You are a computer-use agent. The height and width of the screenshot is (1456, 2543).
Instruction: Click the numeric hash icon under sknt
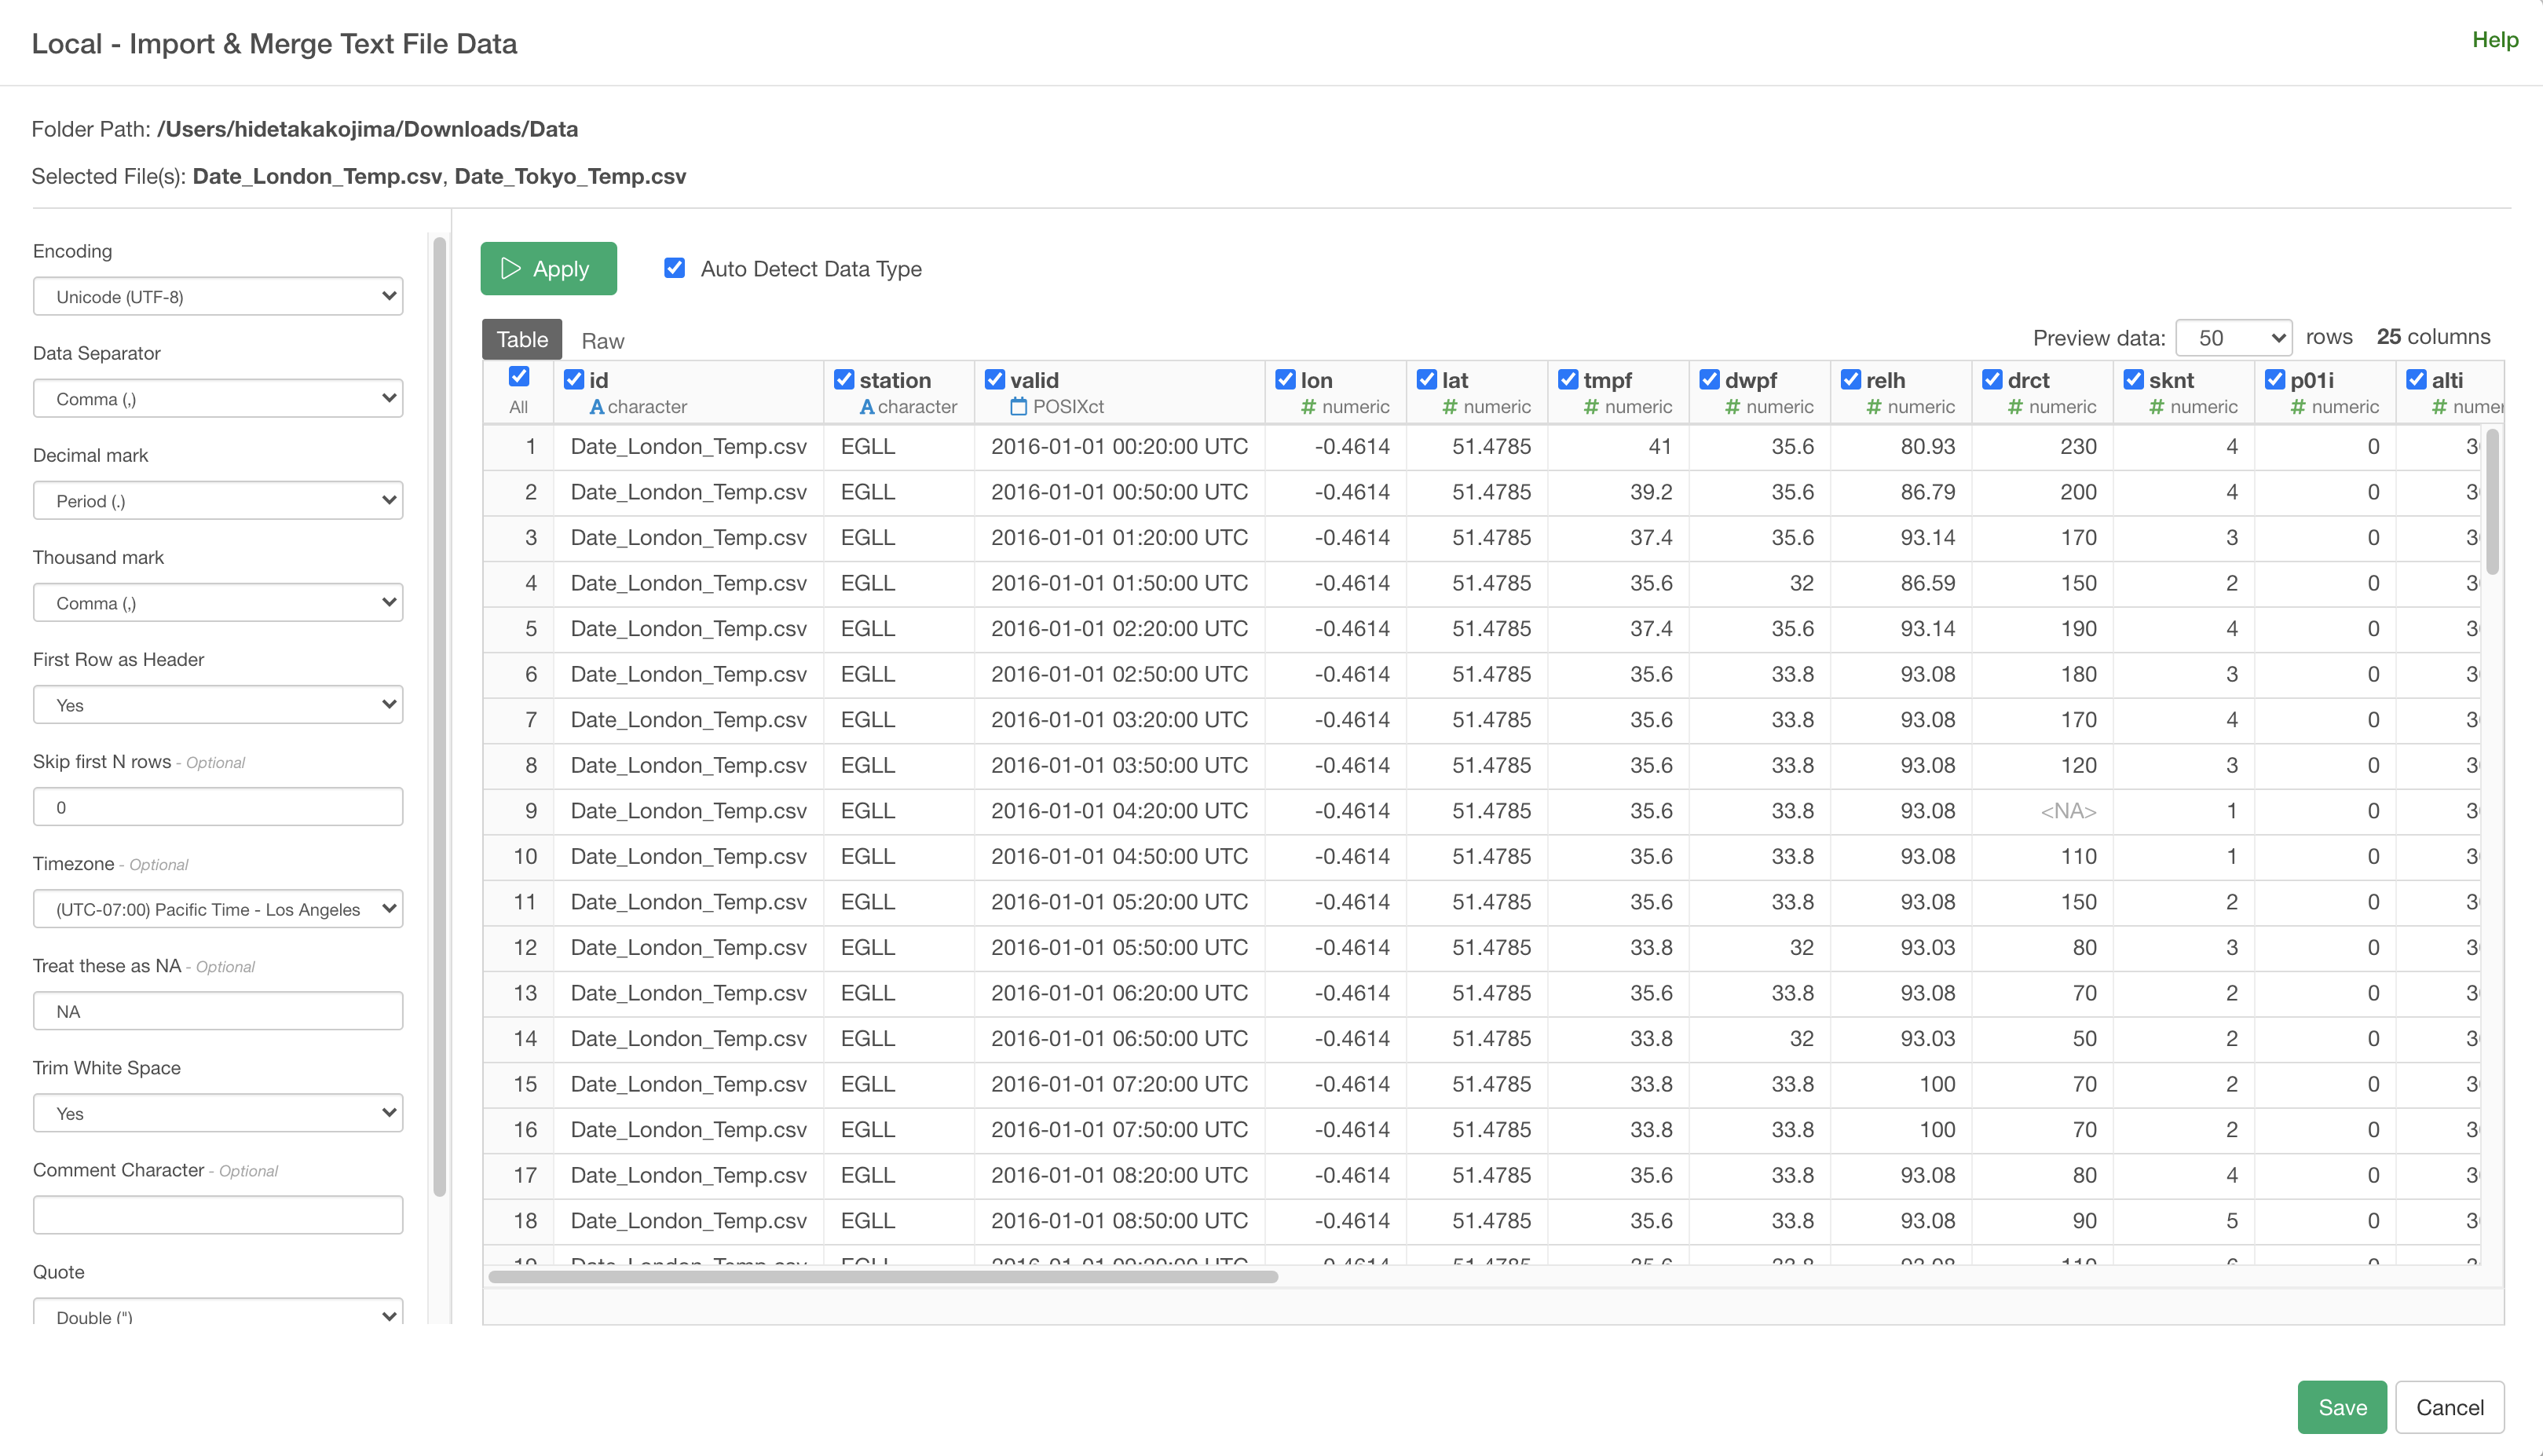[2156, 407]
